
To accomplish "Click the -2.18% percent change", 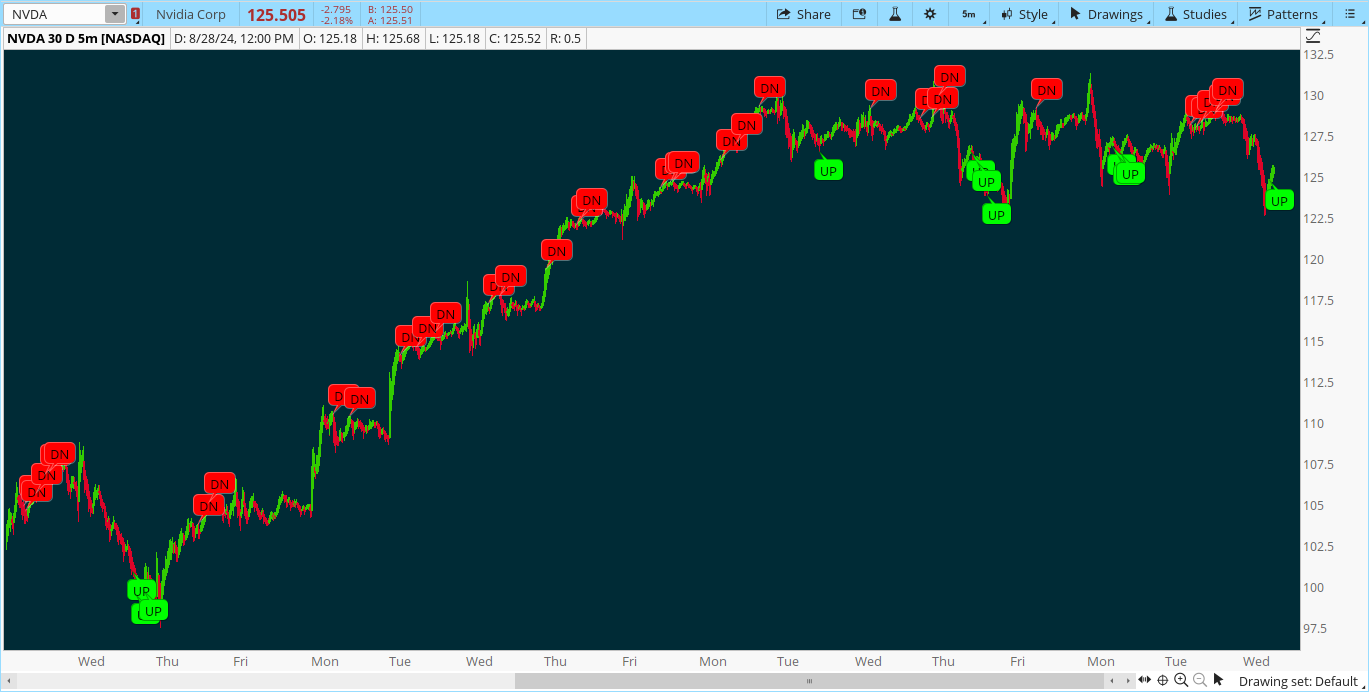I will point(337,20).
